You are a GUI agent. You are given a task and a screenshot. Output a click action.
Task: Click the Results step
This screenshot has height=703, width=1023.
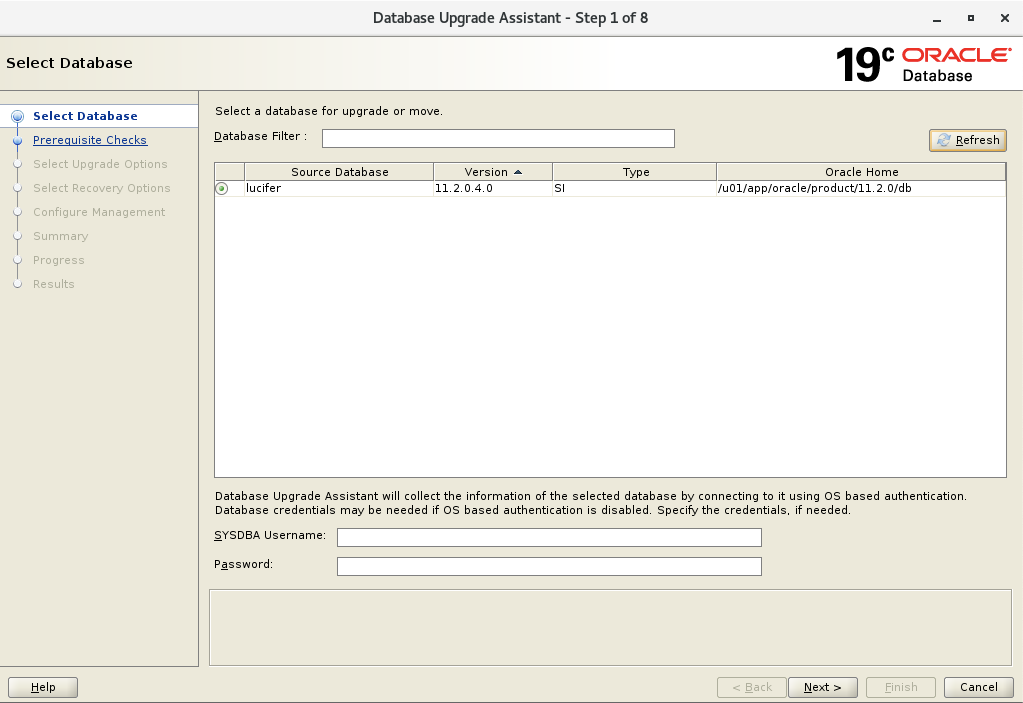53,284
